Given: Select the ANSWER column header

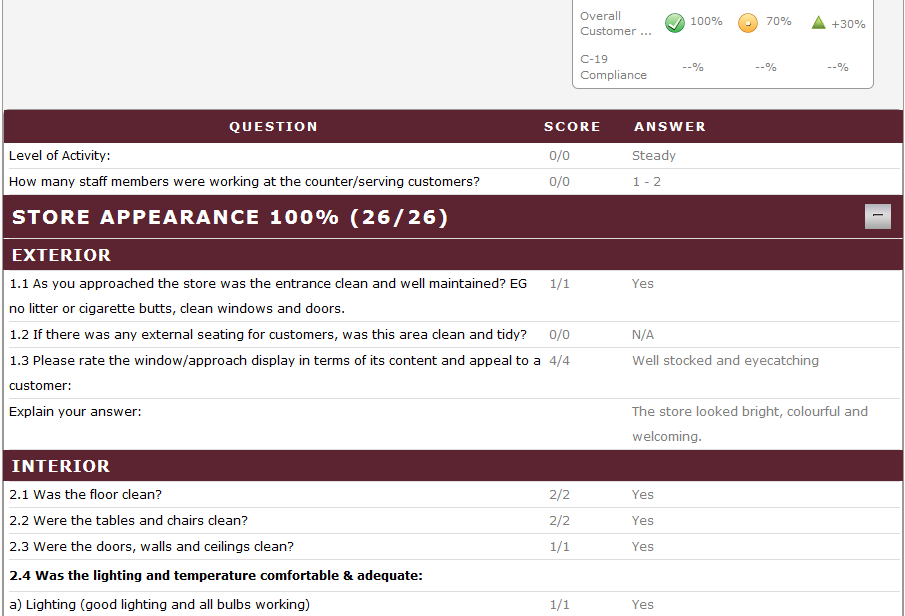Looking at the screenshot, I should (670, 126).
